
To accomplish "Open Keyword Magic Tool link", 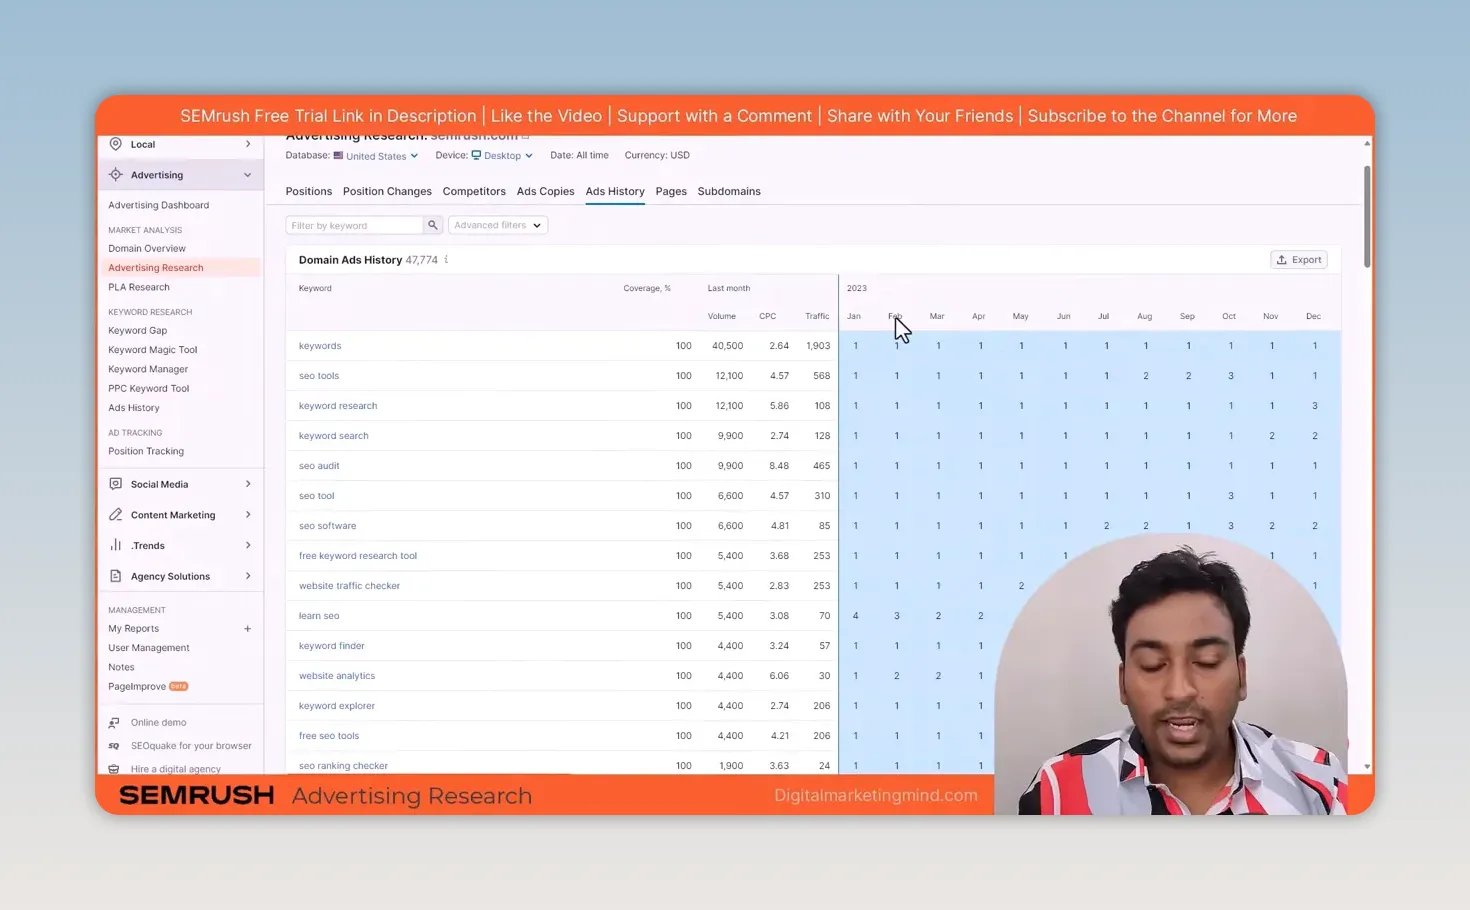I will (153, 350).
